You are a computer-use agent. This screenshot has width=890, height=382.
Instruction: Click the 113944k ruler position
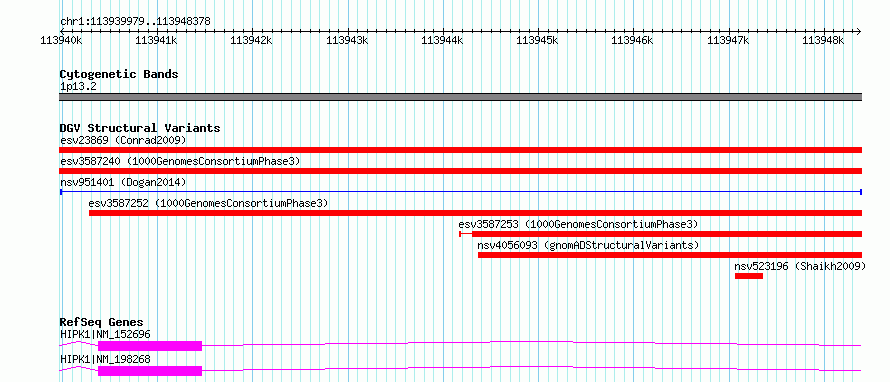(x=442, y=41)
